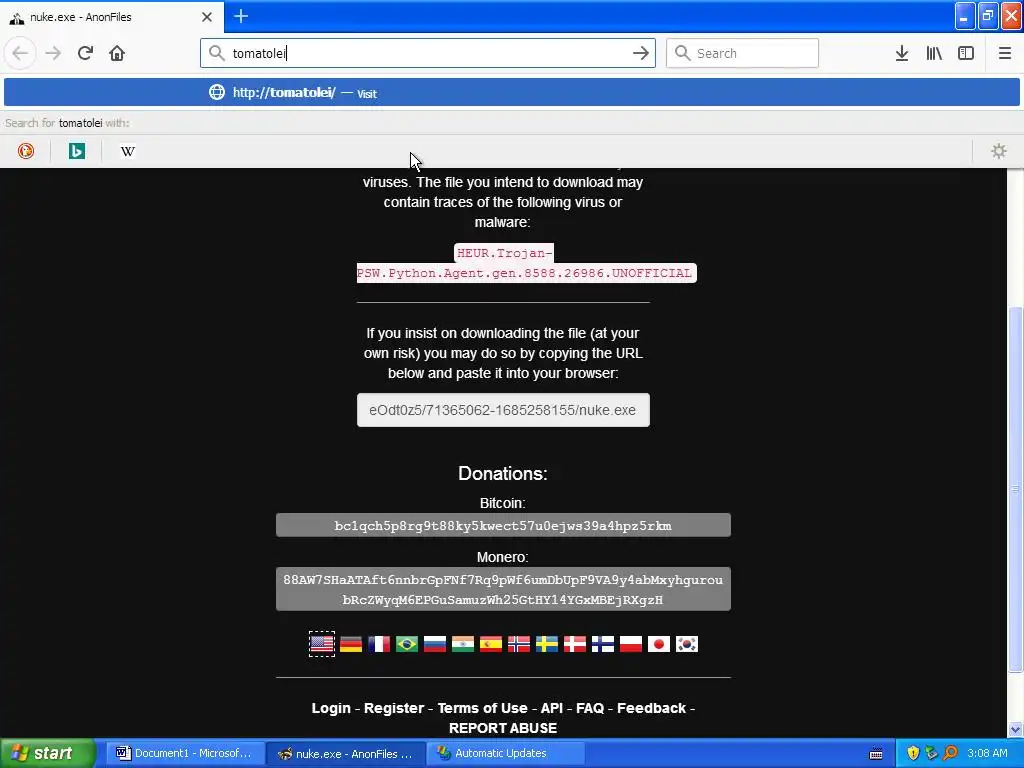Search with Bing engine icon
Screen dimensions: 1024x768
[76, 151]
